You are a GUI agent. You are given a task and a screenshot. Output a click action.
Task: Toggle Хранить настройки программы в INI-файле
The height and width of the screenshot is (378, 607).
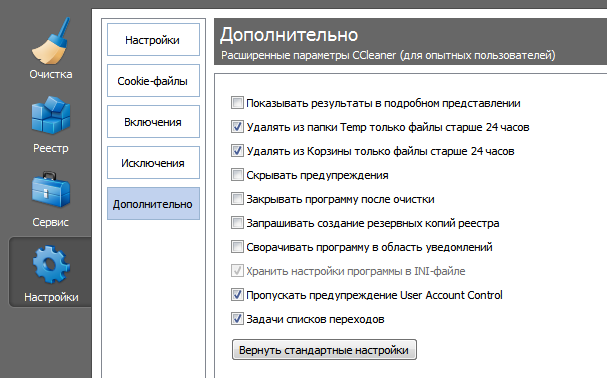[x=237, y=271]
